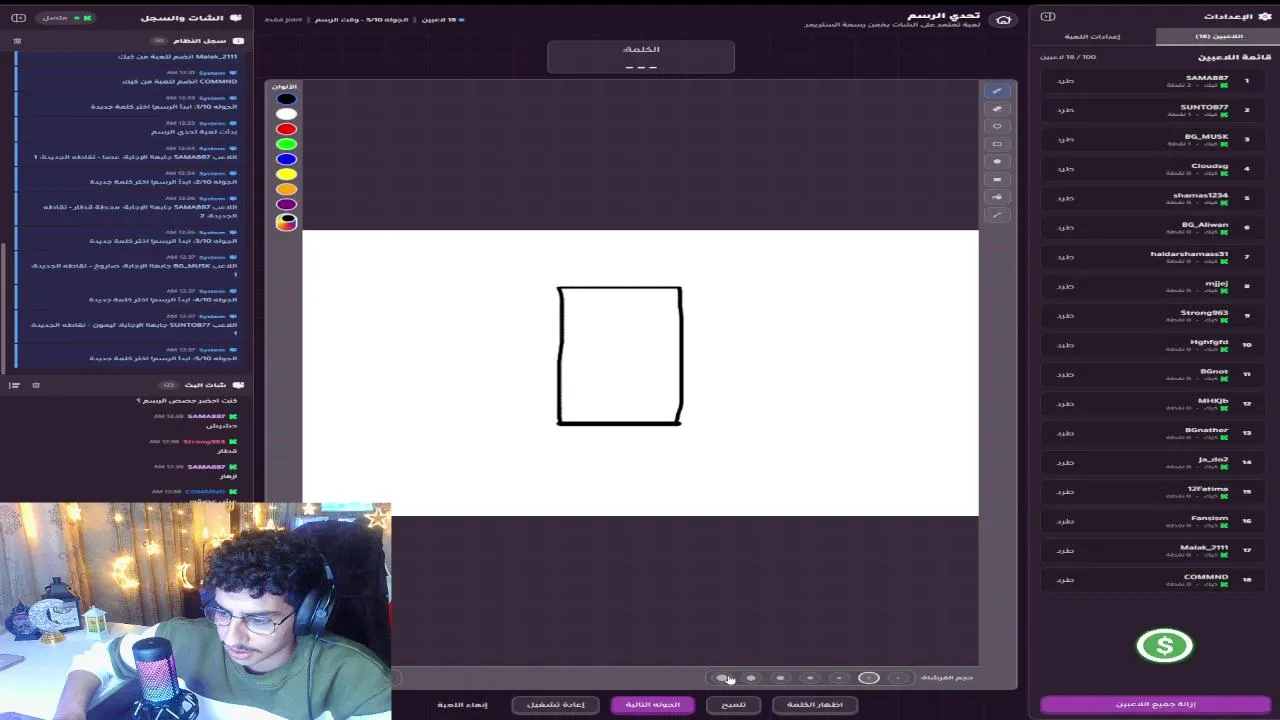Pick the black color swatch

tap(286, 99)
